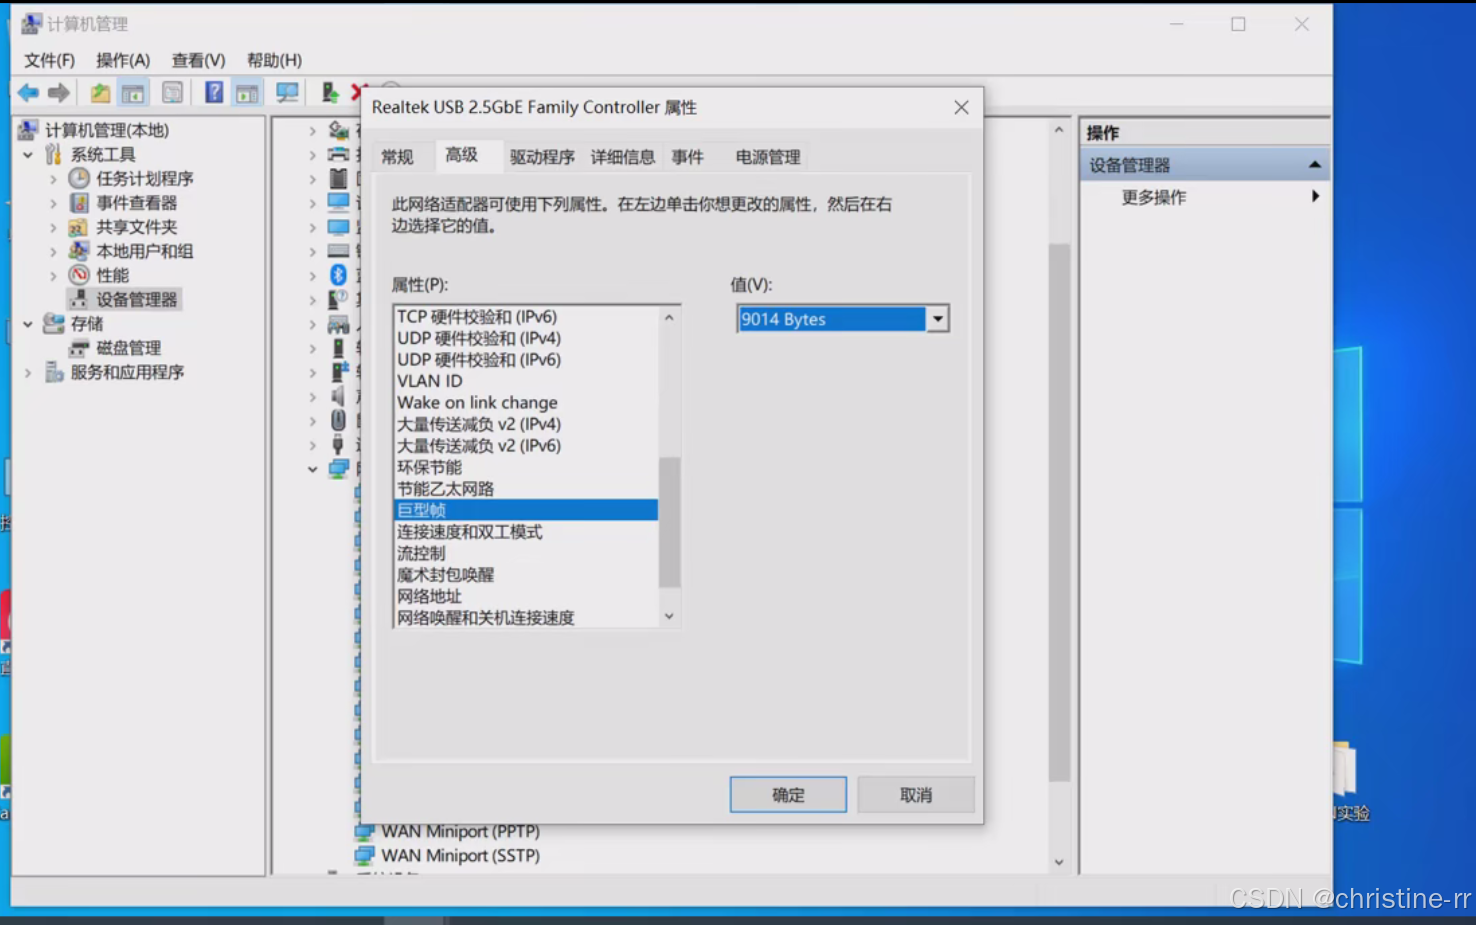Screen dimensions: 1476x925
Task: Expand the 任务计划程序 node arrow
Action: pos(53,178)
